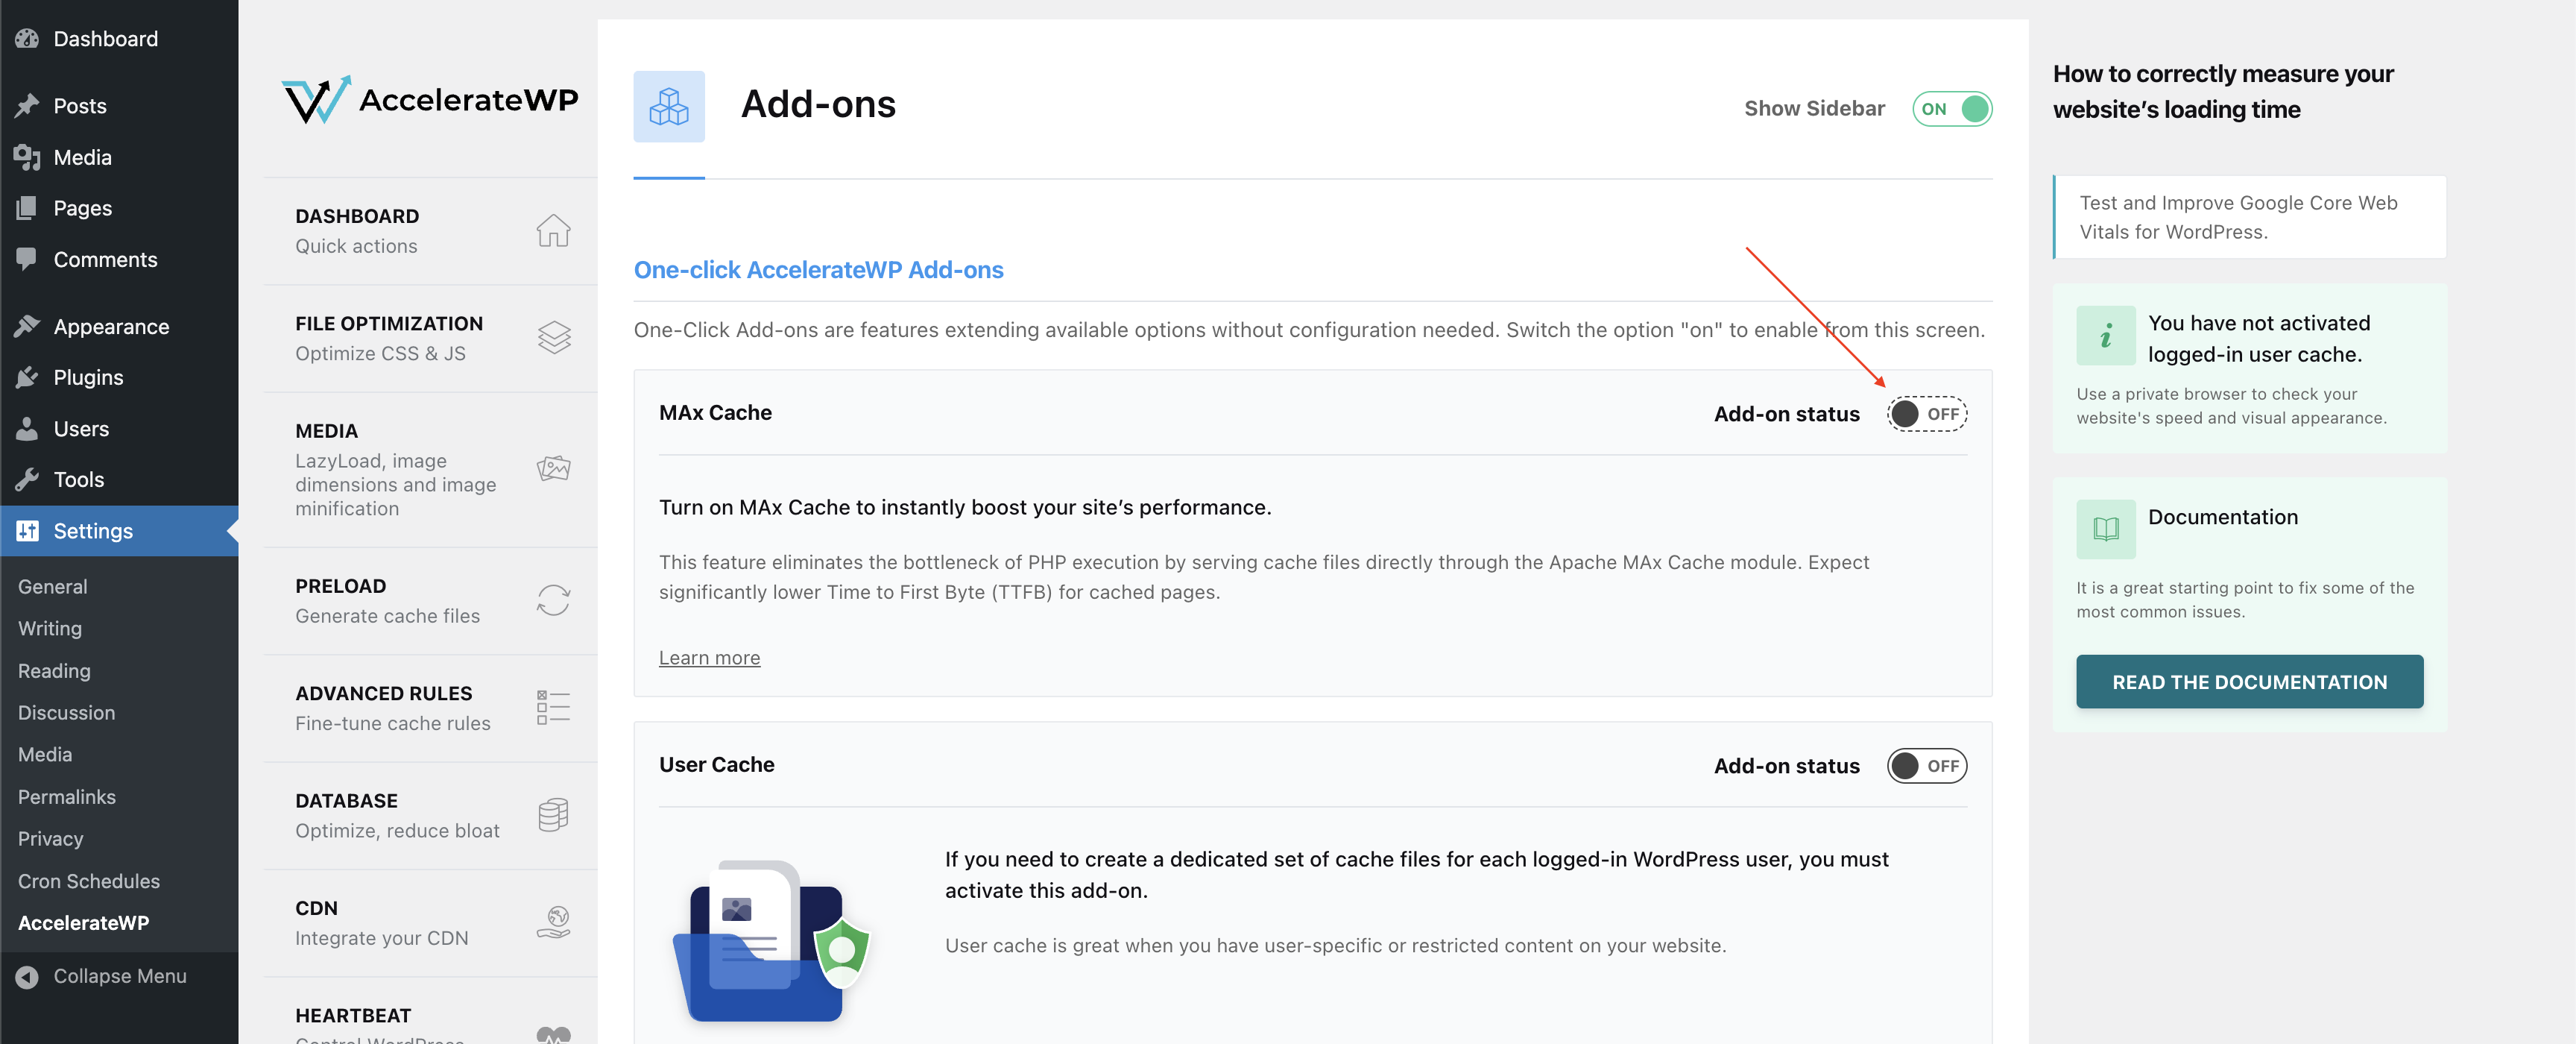
Task: Open the Learn more link for MAx Cache
Action: [x=709, y=657]
